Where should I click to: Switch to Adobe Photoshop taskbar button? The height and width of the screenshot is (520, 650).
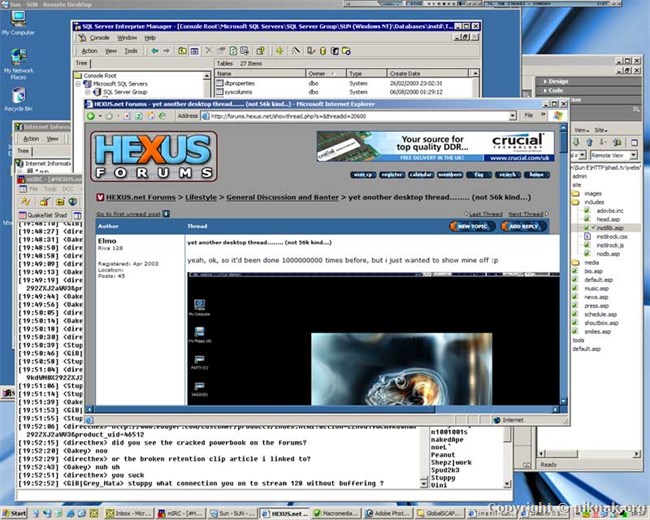(388, 513)
